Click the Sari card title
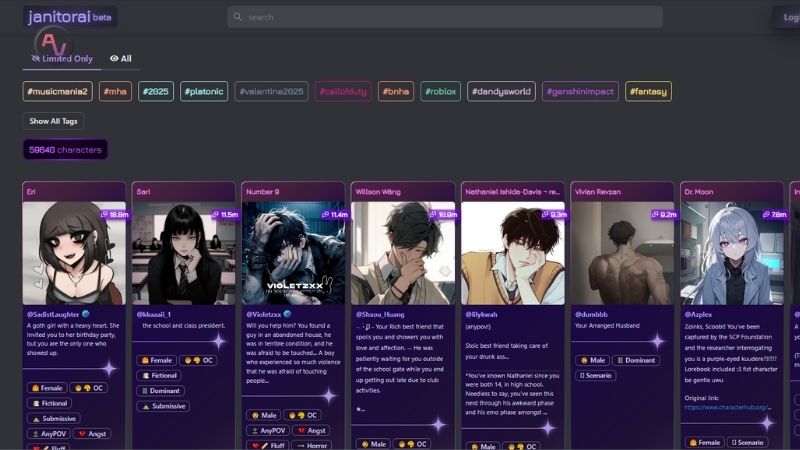 143,192
